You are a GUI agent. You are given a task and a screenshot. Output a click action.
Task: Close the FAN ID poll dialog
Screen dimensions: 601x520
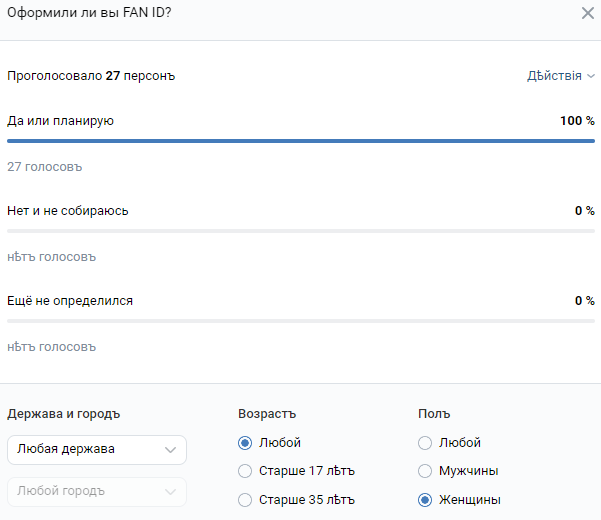click(588, 14)
